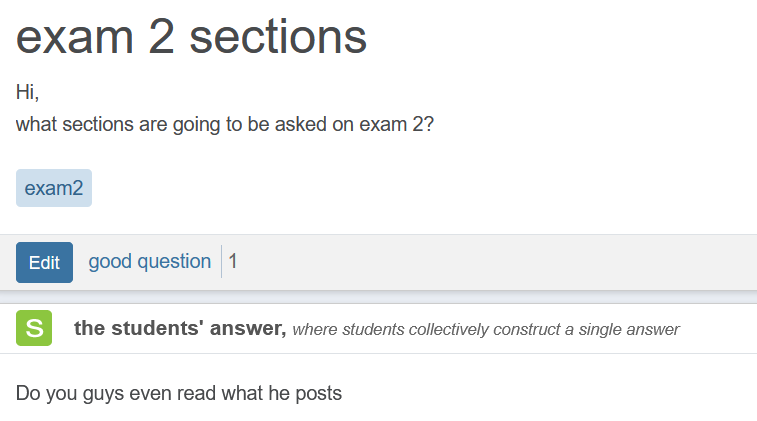Click 'the students' answer,' heading
The width and height of the screenshot is (757, 421).
(x=180, y=328)
